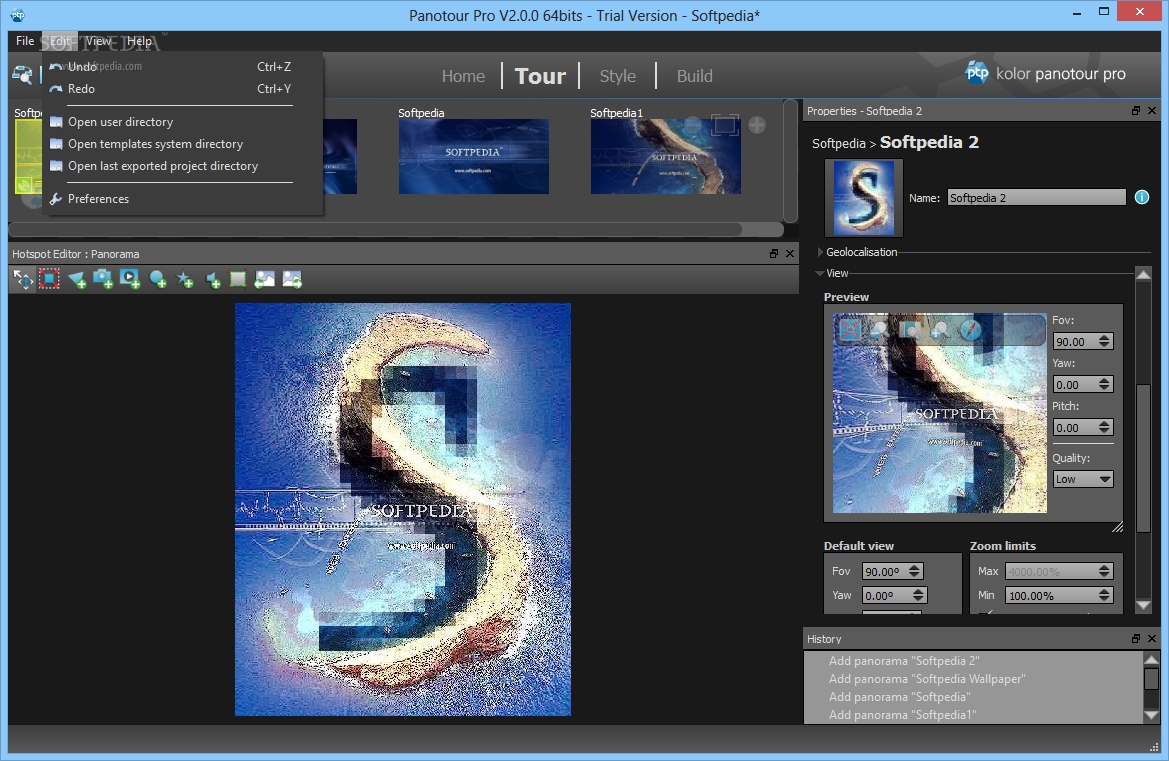Click the frame icon on Softpedia1 thumbnail
This screenshot has width=1169, height=761.
click(725, 124)
